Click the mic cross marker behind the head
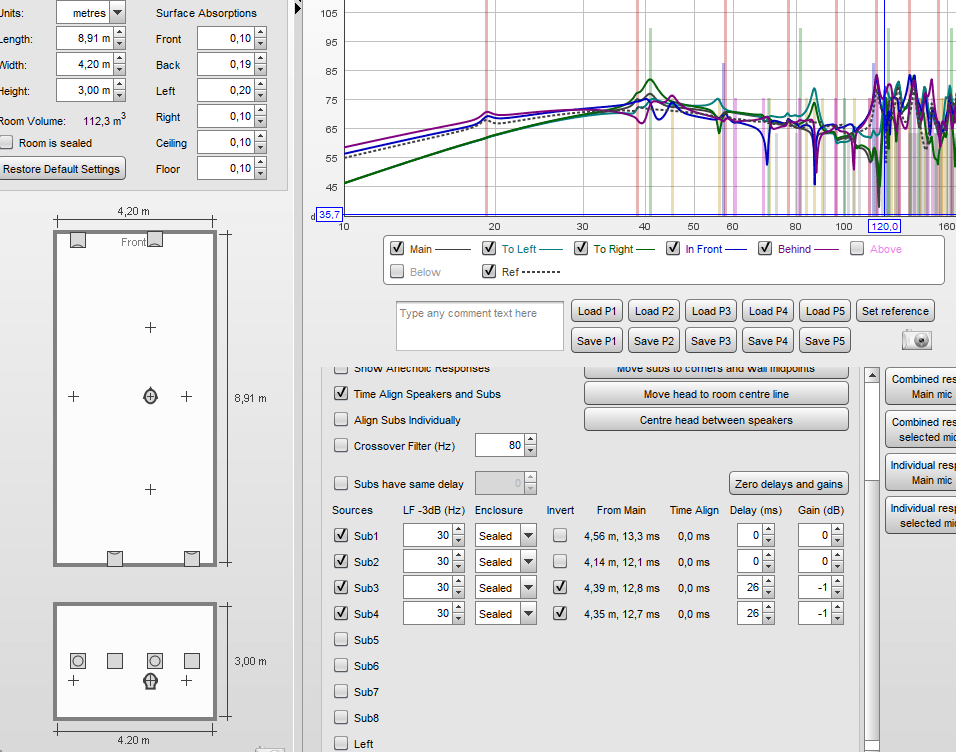 tap(151, 489)
